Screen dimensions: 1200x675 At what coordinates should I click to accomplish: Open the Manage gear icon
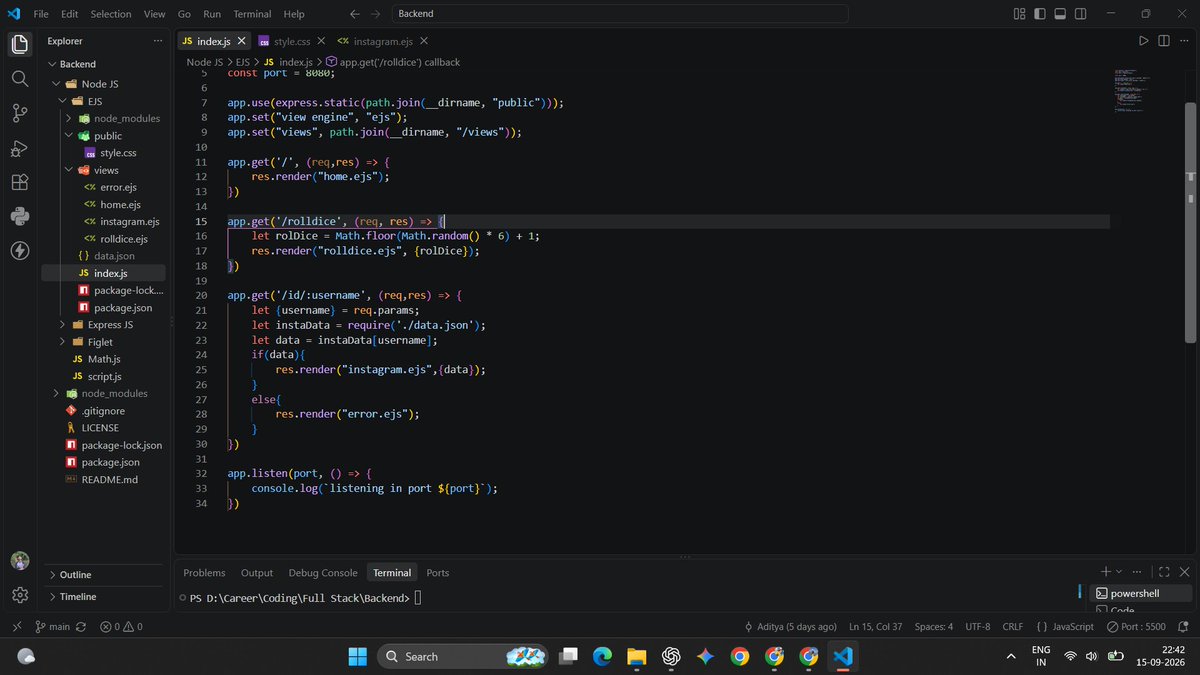pos(19,595)
